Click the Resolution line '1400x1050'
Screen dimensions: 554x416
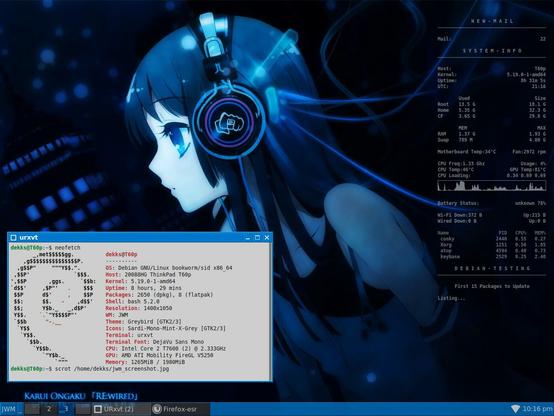coord(139,308)
